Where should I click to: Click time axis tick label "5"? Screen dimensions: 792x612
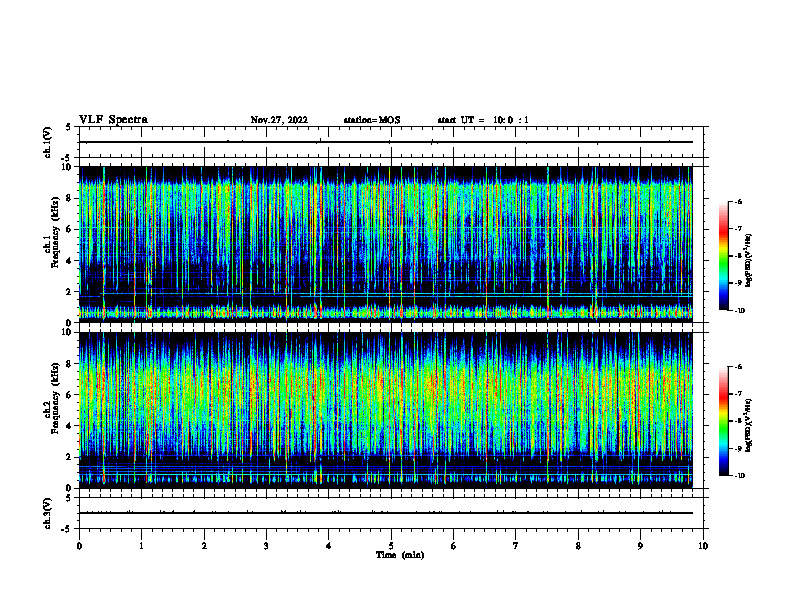[x=391, y=546]
